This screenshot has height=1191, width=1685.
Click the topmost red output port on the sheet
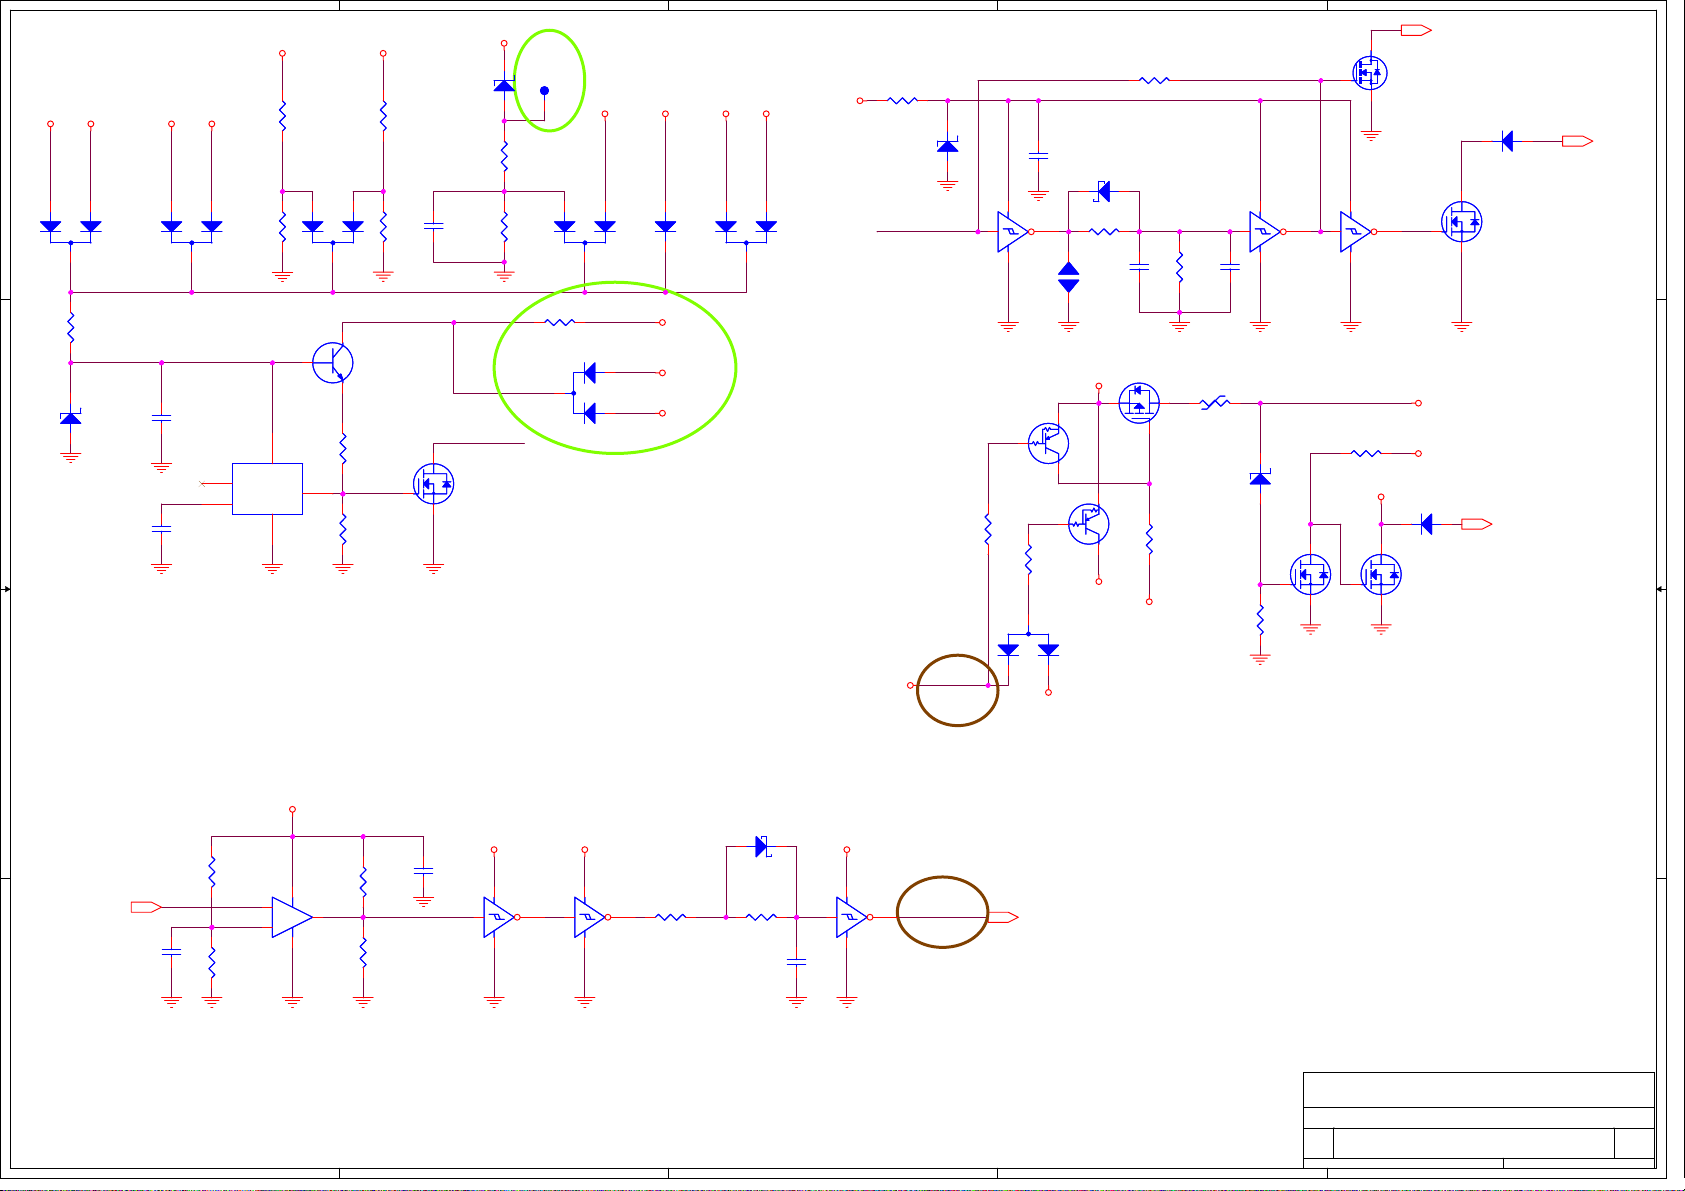coord(1416,30)
